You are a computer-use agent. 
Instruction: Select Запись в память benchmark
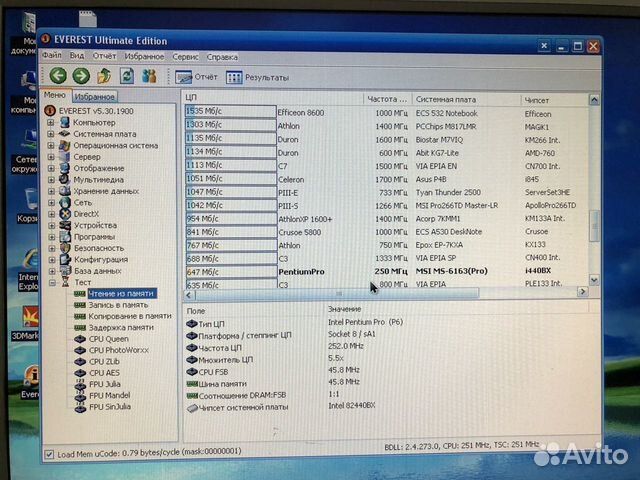coord(118,305)
